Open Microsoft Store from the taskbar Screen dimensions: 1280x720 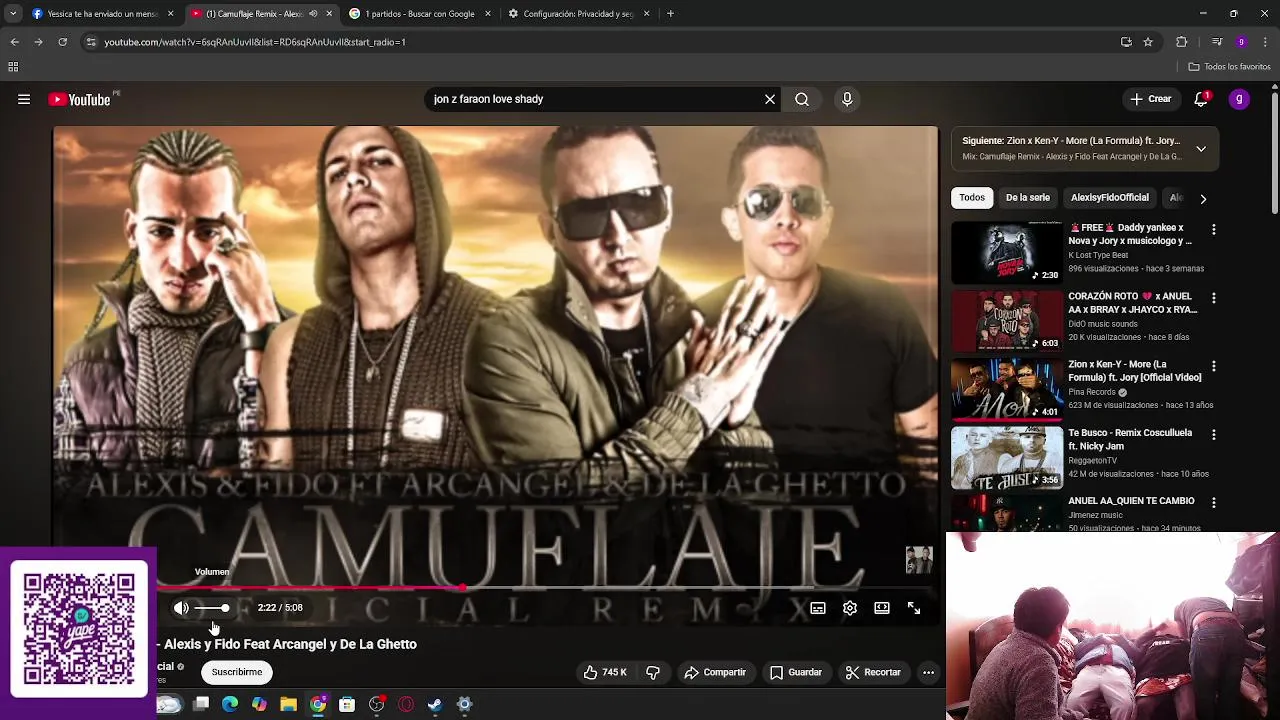[x=347, y=705]
